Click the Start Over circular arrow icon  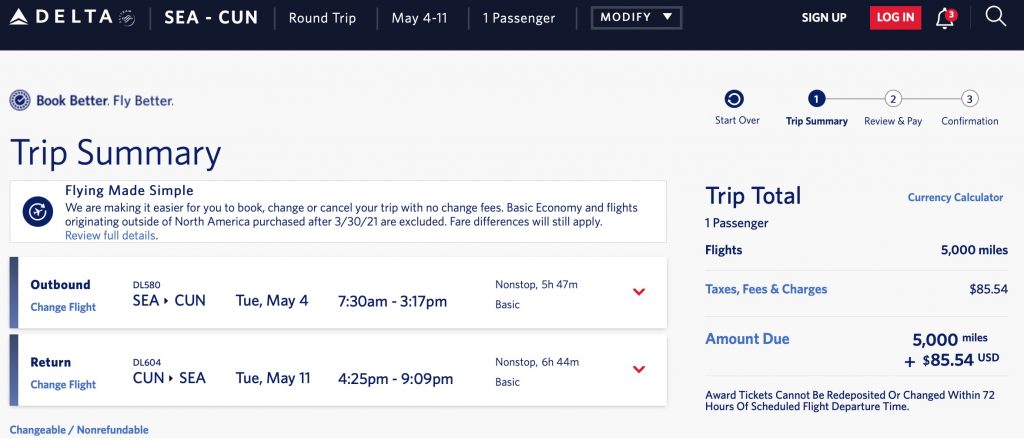click(x=735, y=99)
